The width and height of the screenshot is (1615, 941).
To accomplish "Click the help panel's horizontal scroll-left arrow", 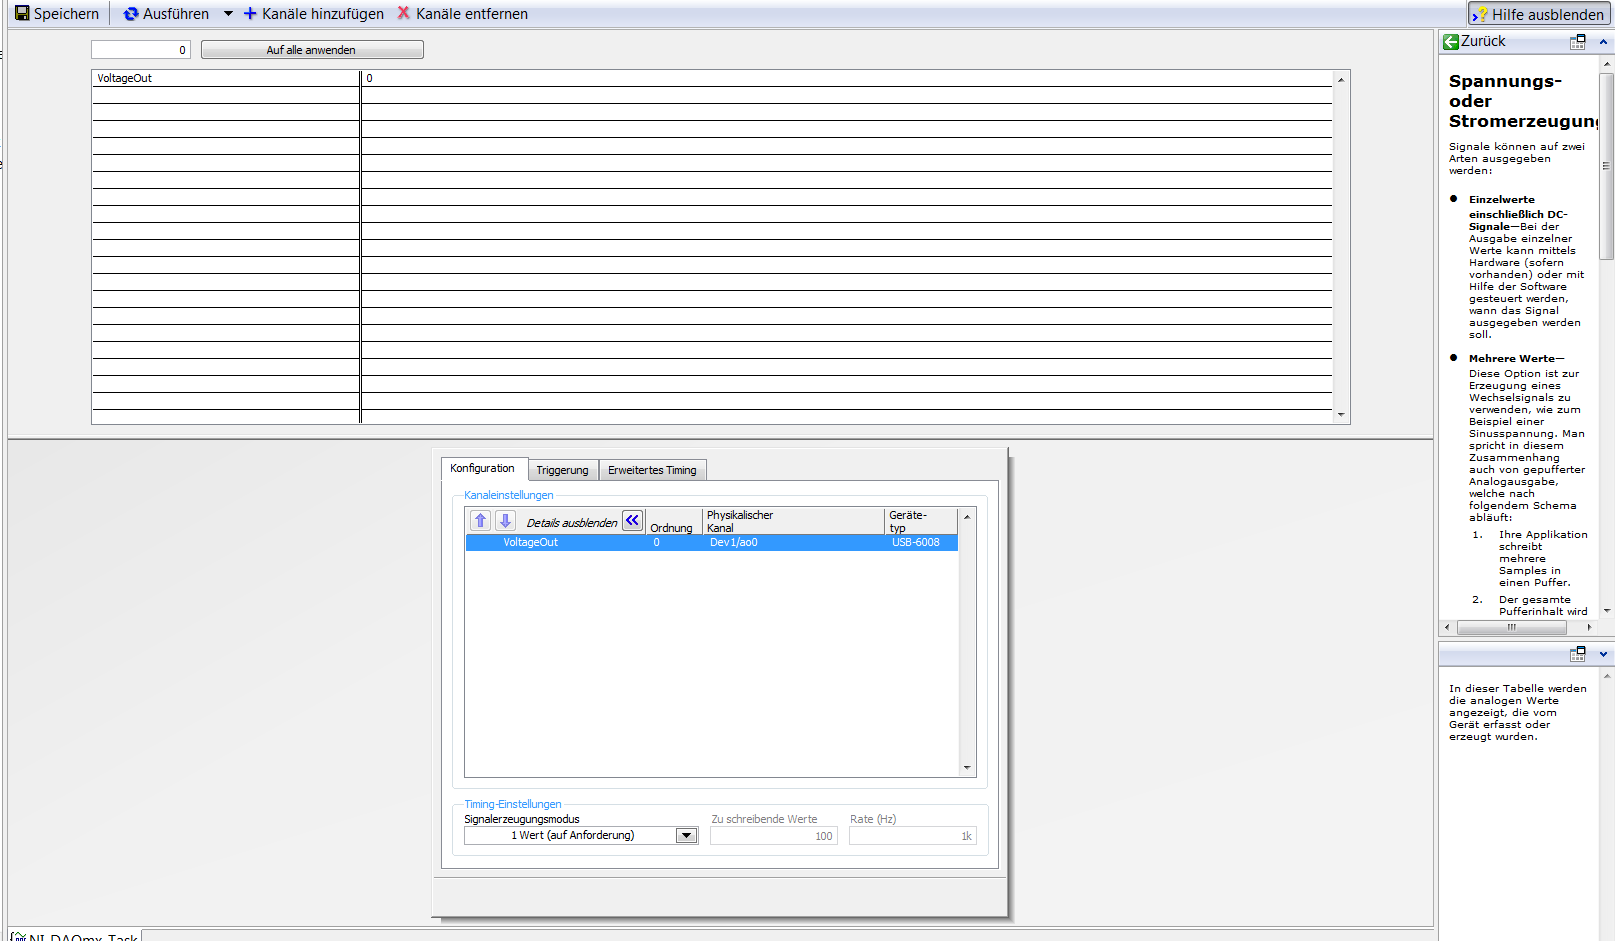I will [1447, 627].
